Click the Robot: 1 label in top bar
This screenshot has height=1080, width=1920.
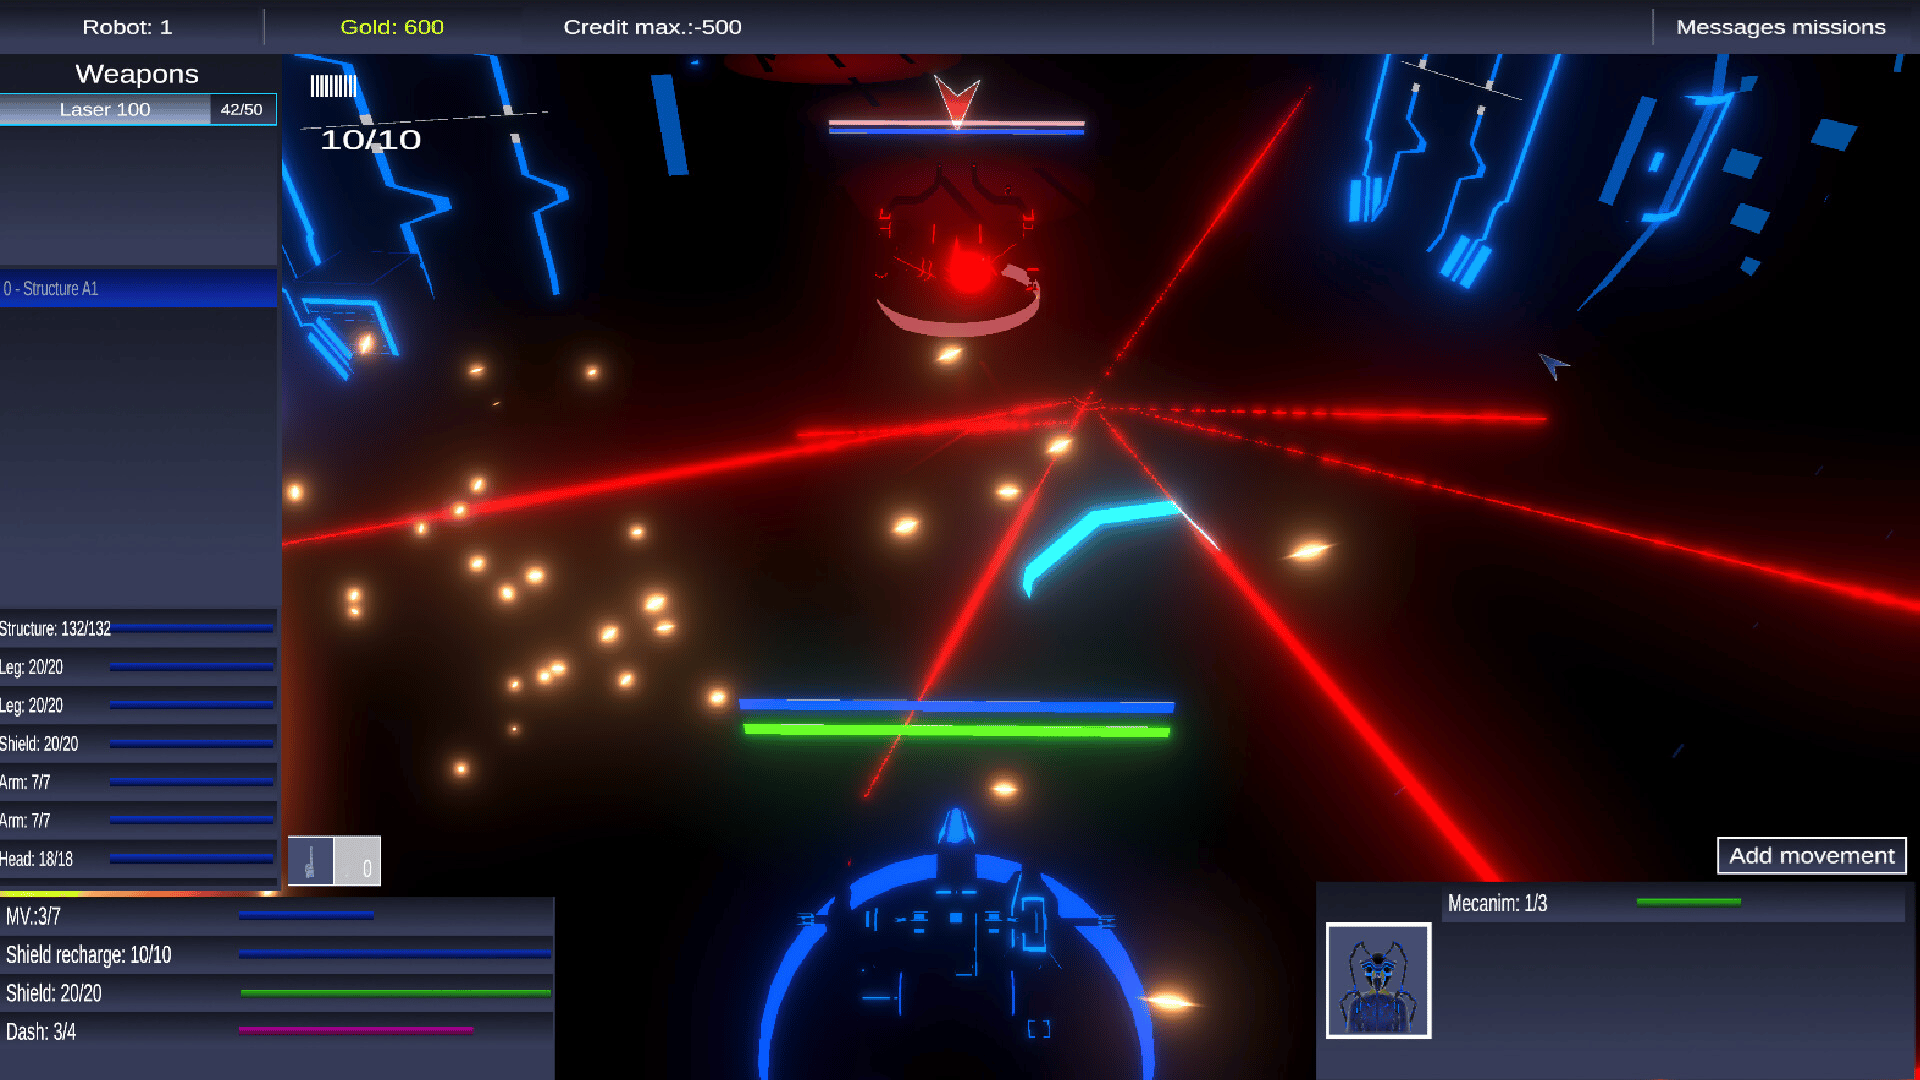[127, 27]
